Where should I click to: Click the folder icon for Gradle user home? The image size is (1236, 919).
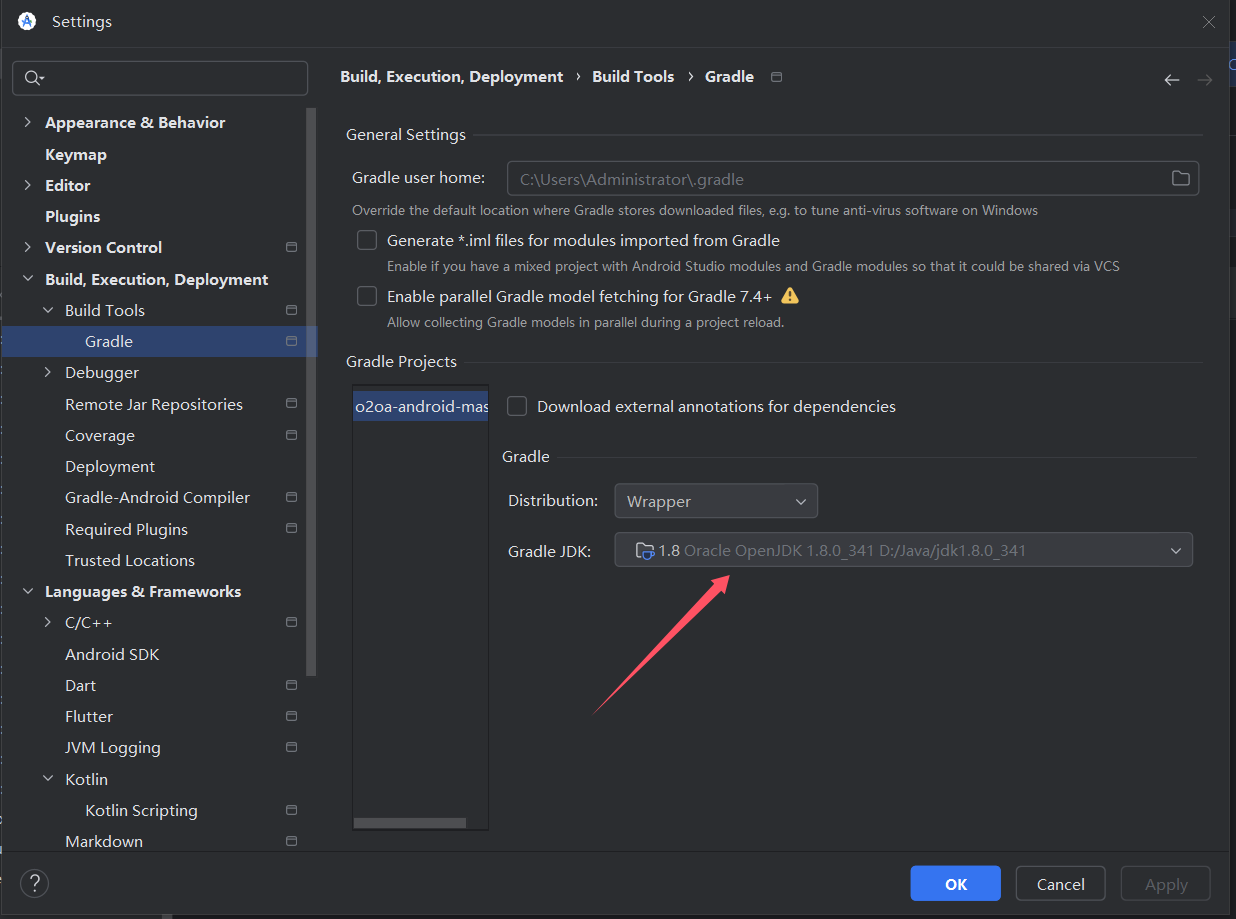point(1180,178)
